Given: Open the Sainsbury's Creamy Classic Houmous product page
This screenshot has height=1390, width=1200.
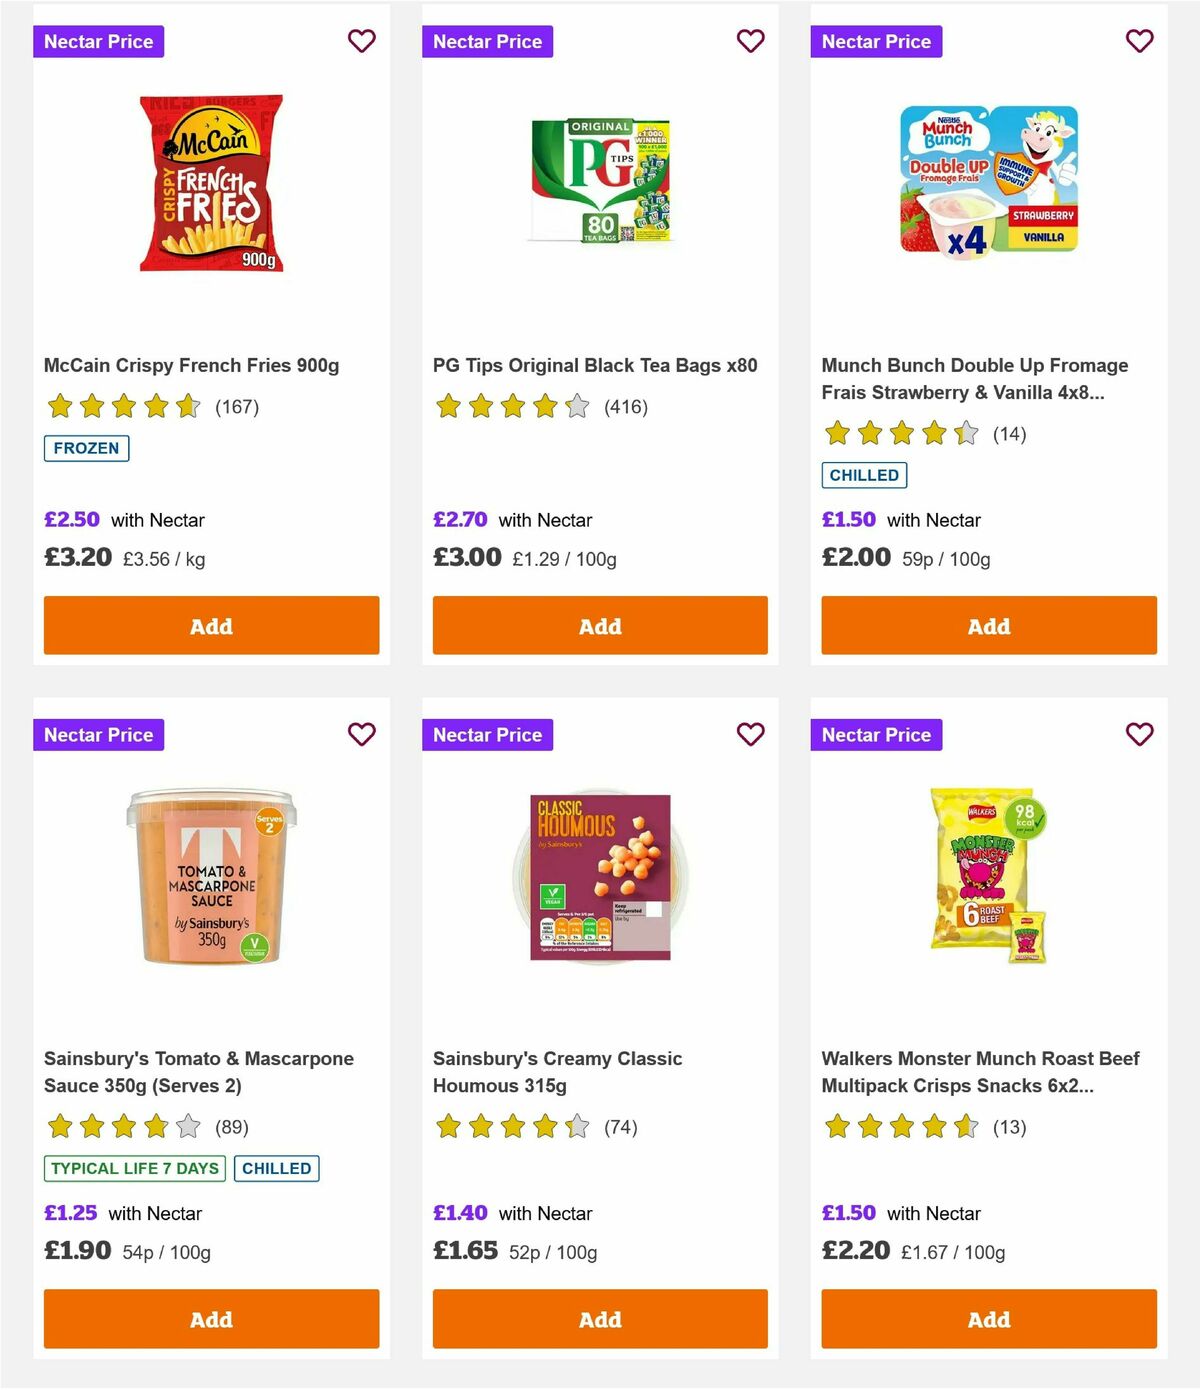Looking at the screenshot, I should pyautogui.click(x=557, y=1072).
